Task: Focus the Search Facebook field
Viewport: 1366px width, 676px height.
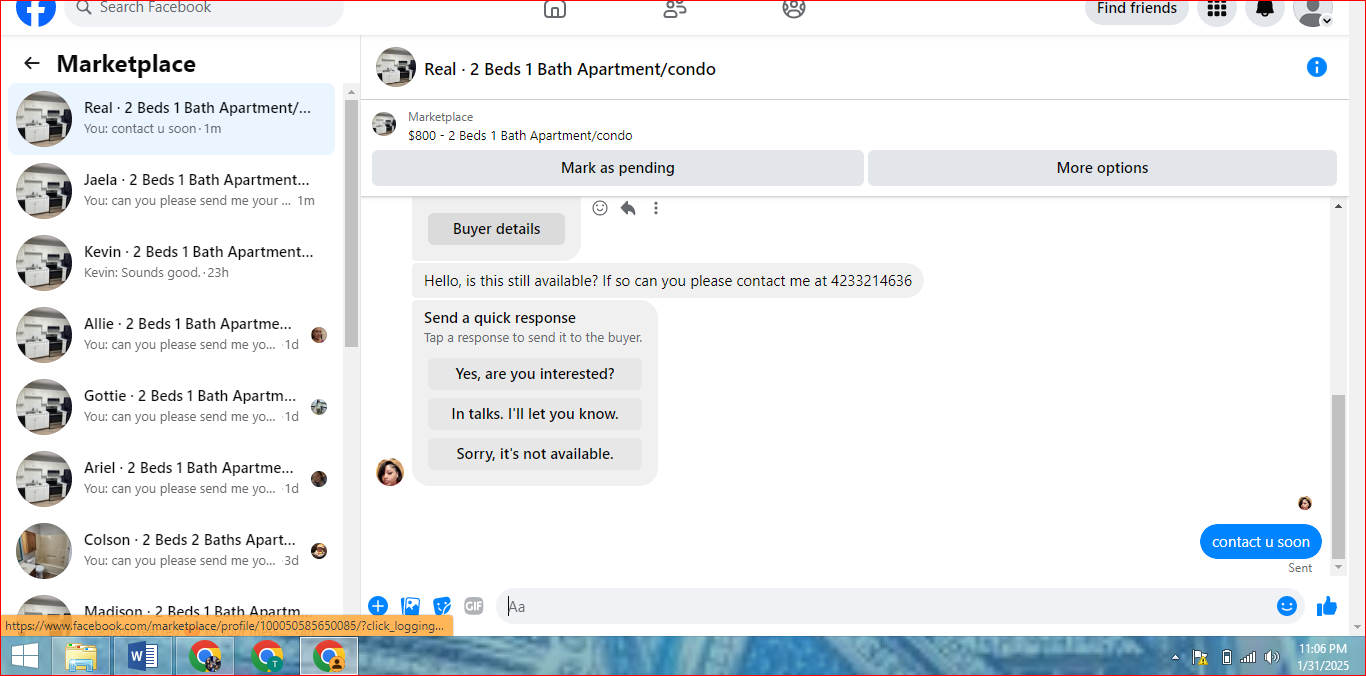Action: click(204, 9)
